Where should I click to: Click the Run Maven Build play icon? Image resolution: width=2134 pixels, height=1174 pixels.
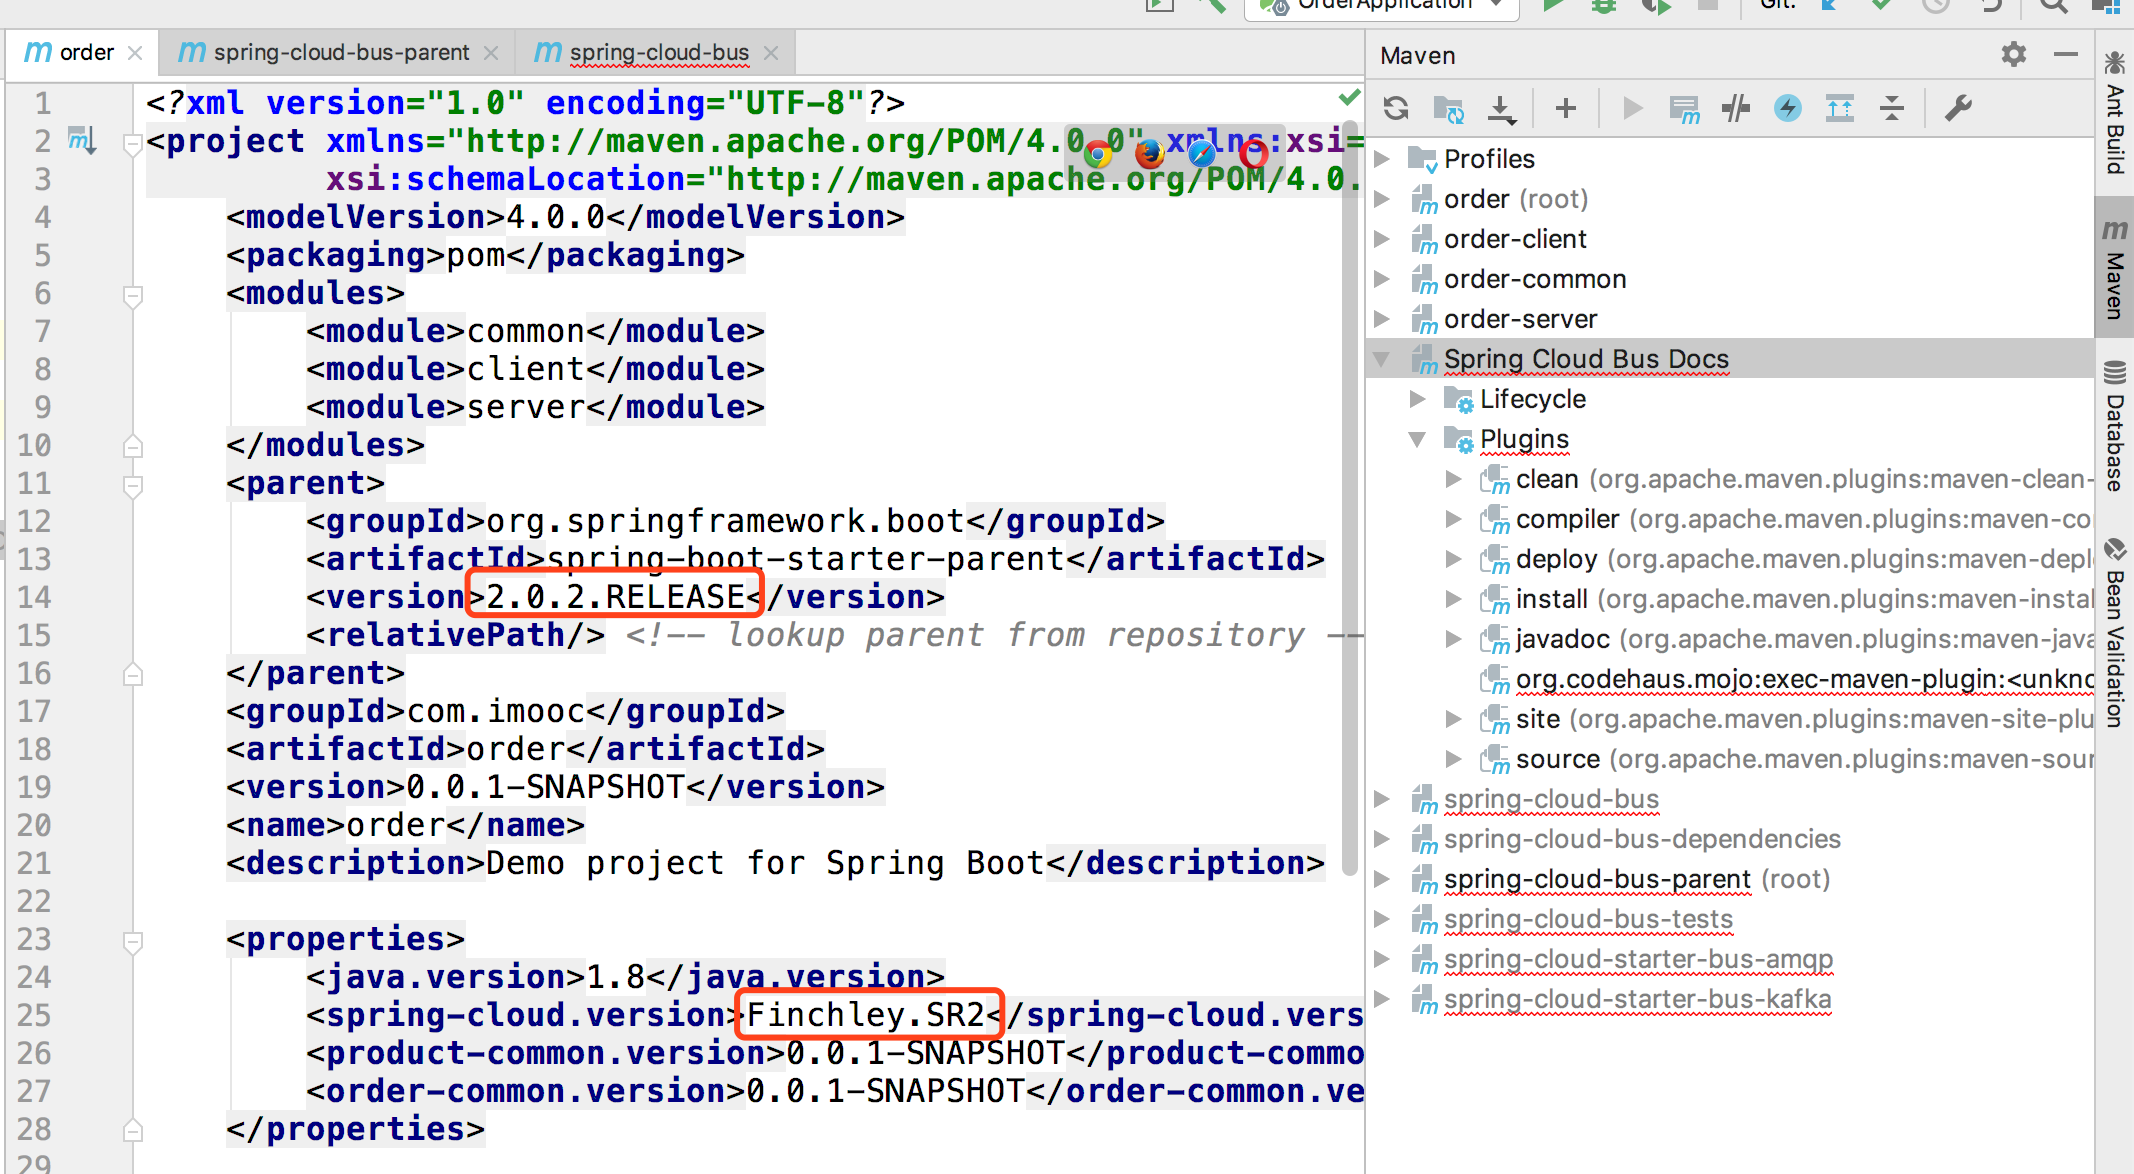1632,108
